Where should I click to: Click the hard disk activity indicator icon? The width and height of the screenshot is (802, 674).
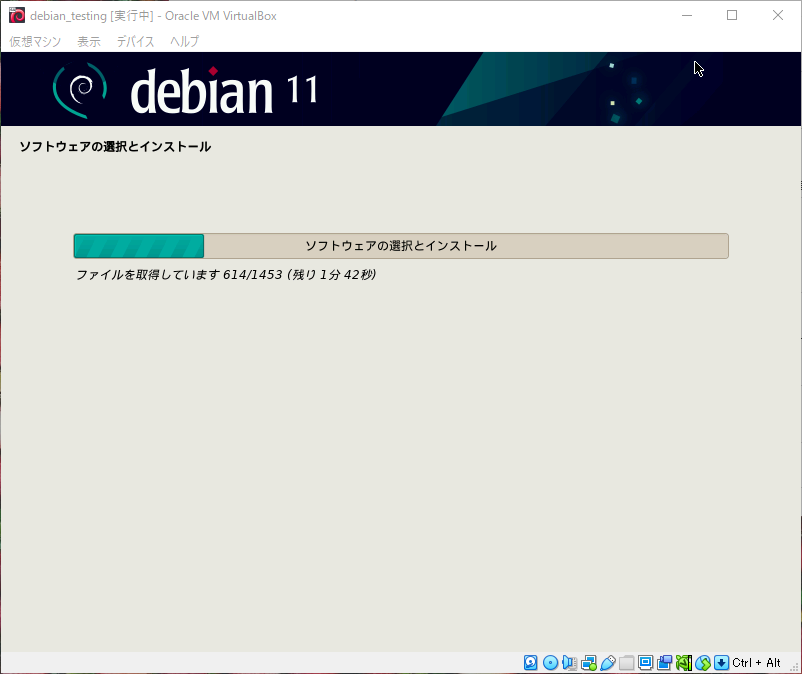pyautogui.click(x=530, y=663)
